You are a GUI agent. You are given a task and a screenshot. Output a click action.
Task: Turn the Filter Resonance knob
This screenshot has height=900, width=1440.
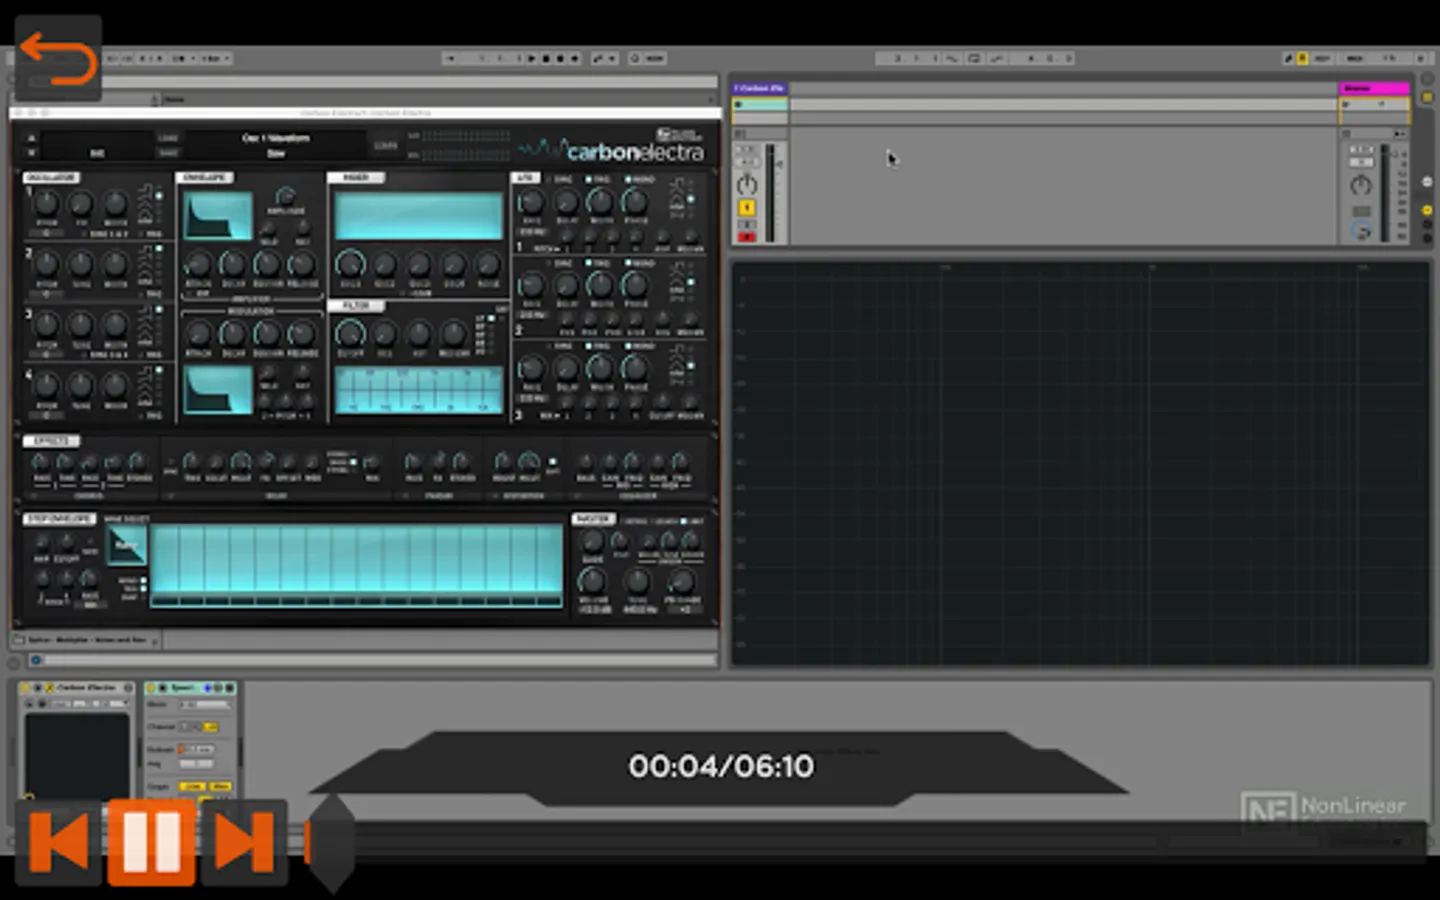(385, 334)
